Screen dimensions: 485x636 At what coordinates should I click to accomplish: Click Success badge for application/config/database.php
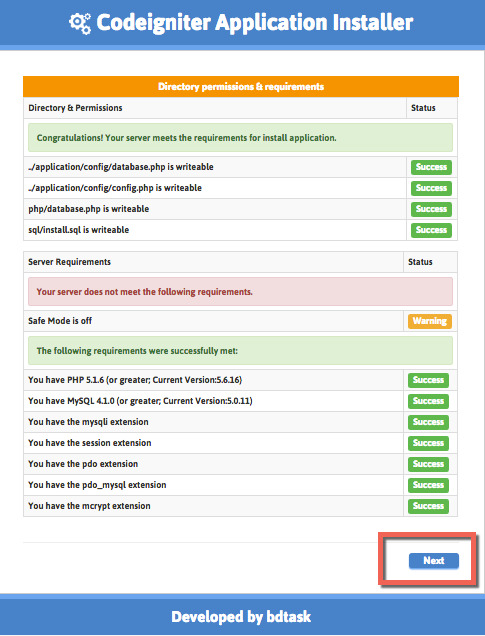pos(431,167)
